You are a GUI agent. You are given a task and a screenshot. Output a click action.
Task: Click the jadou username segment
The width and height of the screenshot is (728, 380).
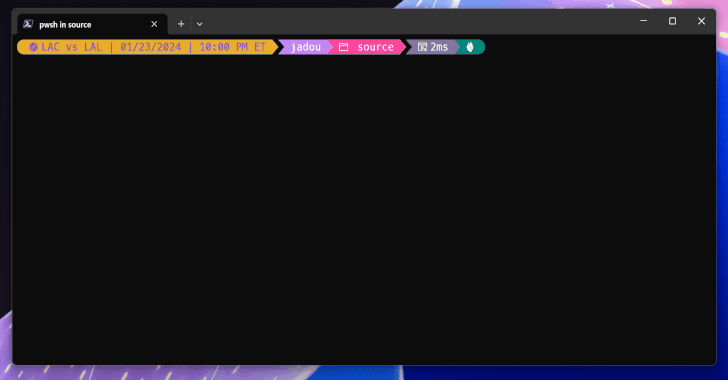click(306, 47)
